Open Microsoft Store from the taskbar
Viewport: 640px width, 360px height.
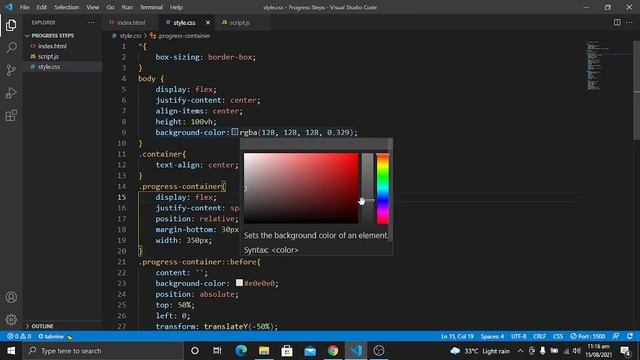tap(287, 351)
